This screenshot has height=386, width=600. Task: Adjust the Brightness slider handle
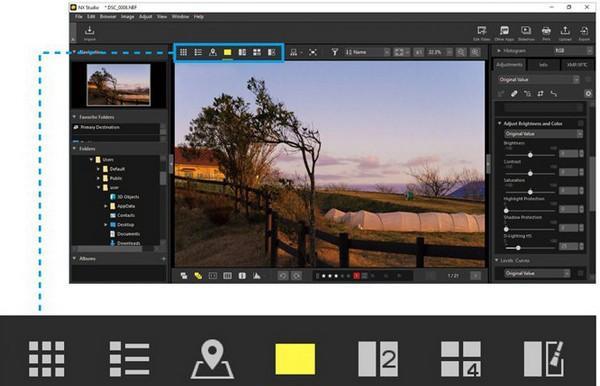[x=530, y=155]
